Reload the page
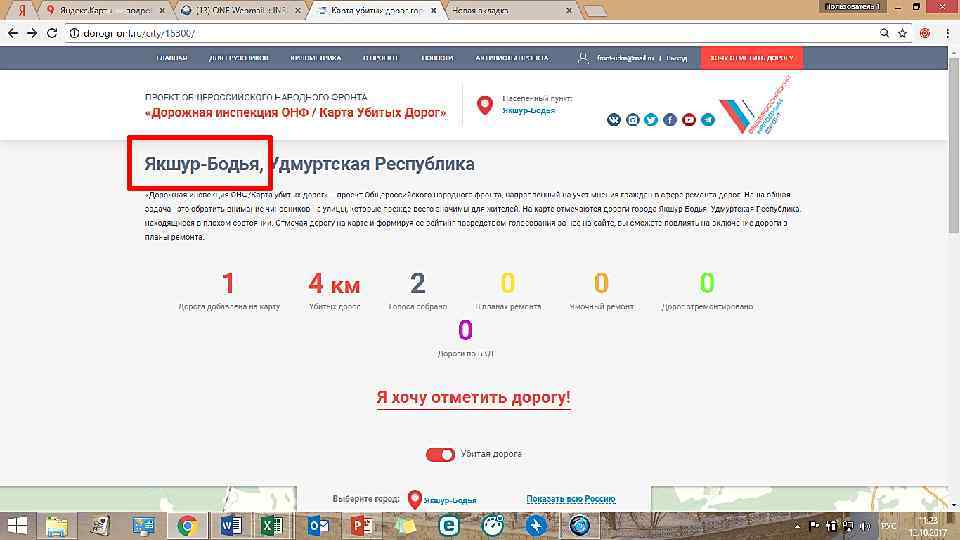The height and width of the screenshot is (540, 960). click(x=51, y=33)
